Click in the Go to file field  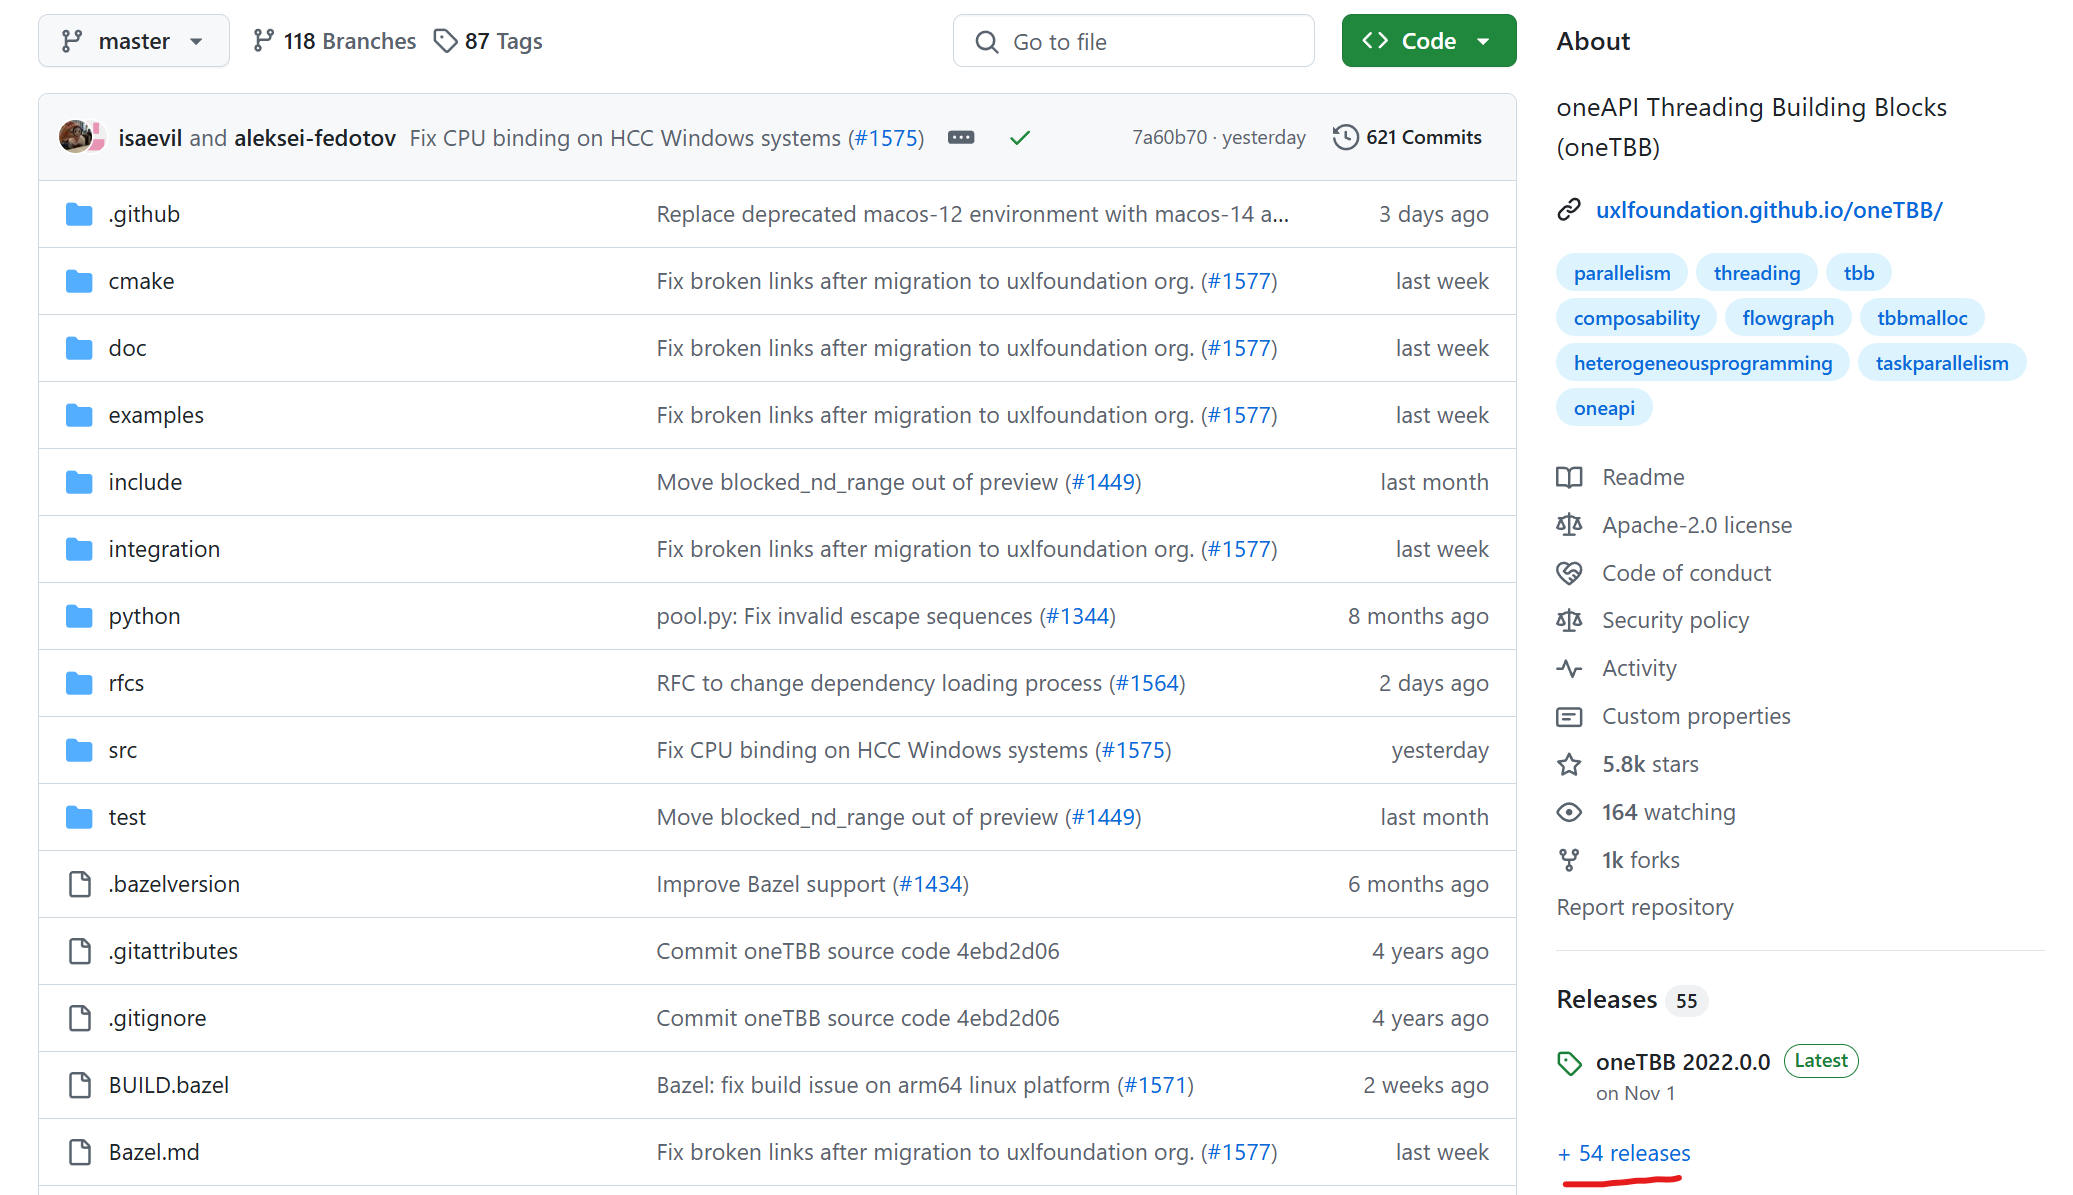(1133, 41)
